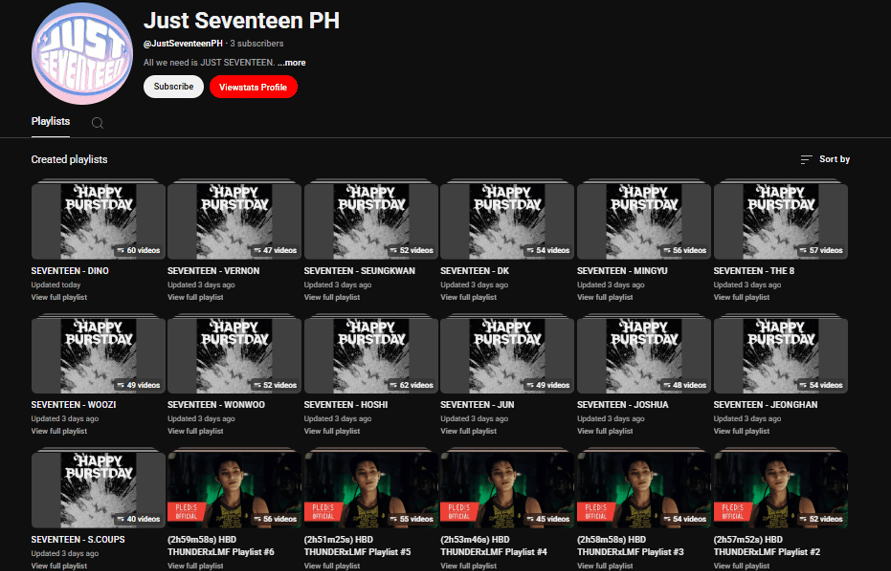Open the SEVENTEEN - HOSHI playlist thumbnail

pyautogui.click(x=371, y=356)
